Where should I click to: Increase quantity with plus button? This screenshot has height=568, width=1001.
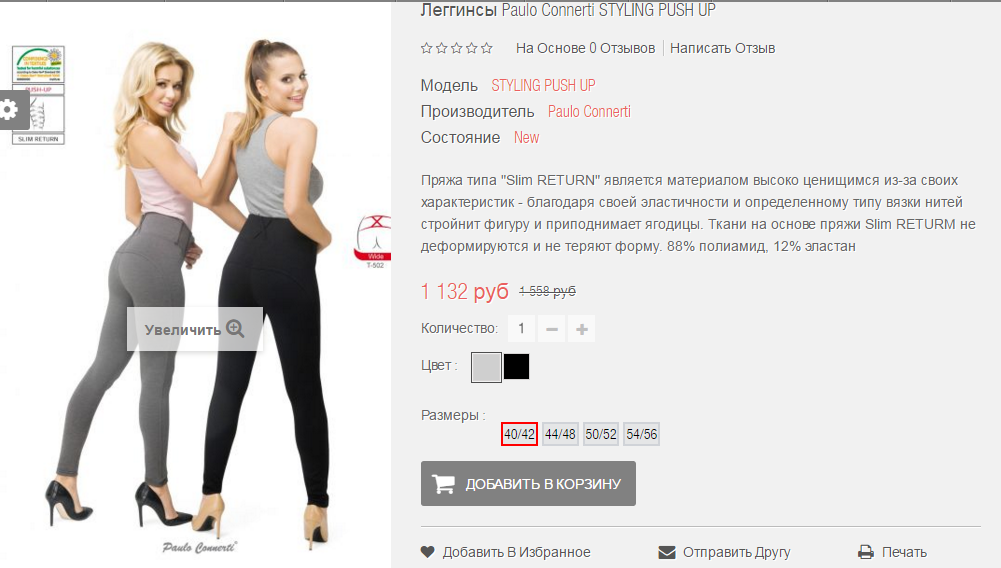click(582, 329)
